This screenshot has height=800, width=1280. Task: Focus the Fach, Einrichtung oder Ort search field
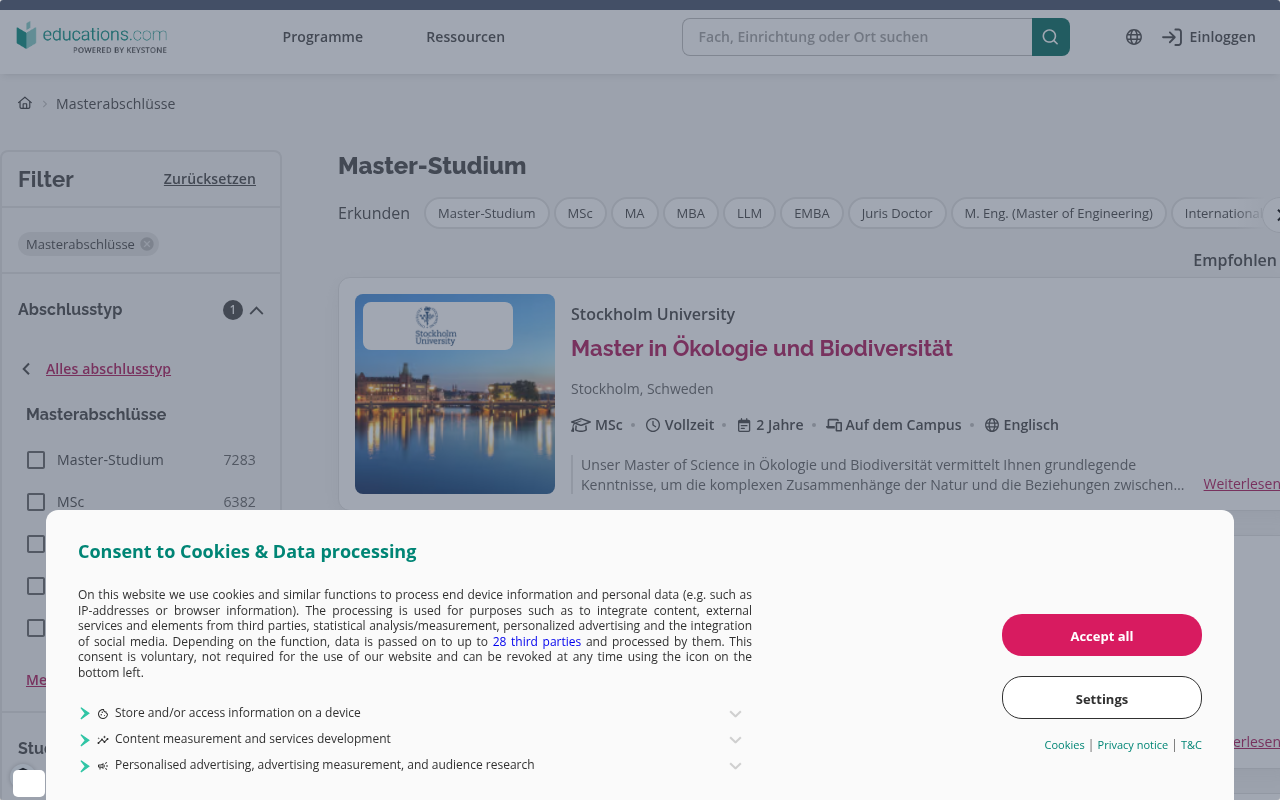[x=857, y=37]
